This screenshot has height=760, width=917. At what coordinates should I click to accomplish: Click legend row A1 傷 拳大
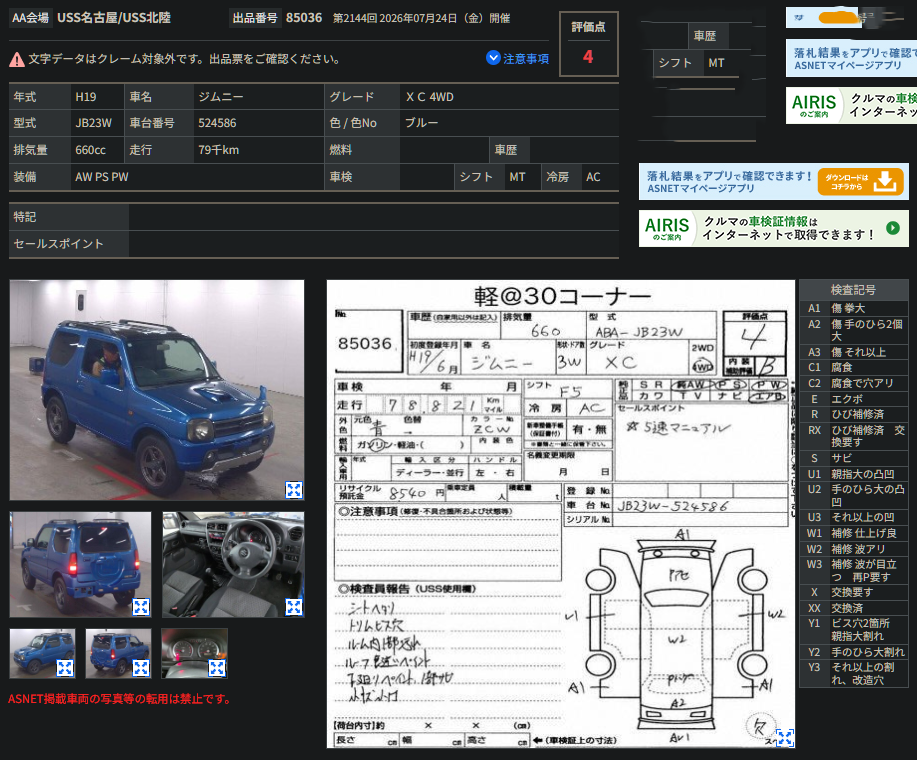[853, 308]
